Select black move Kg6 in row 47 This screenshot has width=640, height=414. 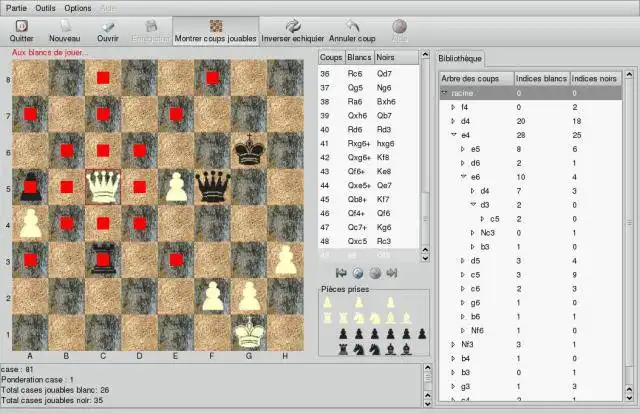click(x=384, y=227)
